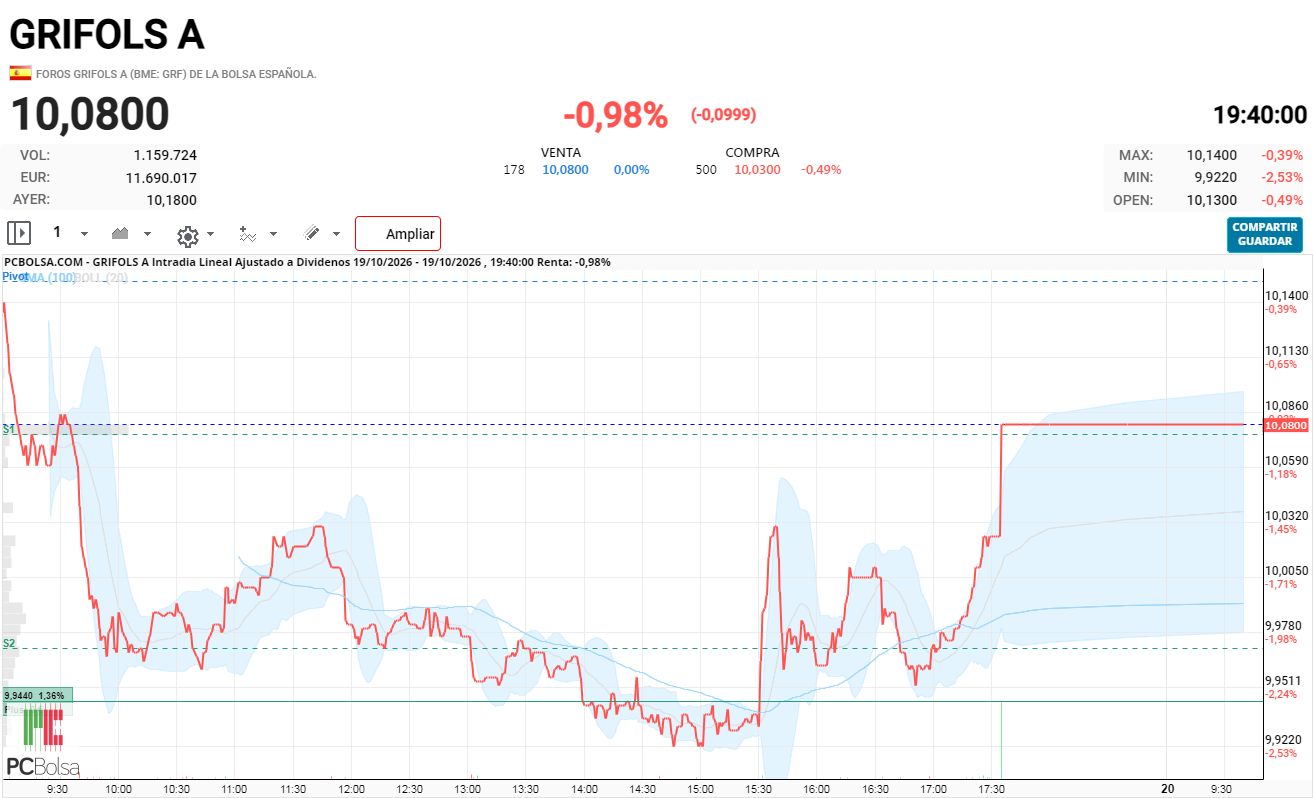Toggle the Pivot indicator legend label
1315x798 pixels.
point(15,276)
